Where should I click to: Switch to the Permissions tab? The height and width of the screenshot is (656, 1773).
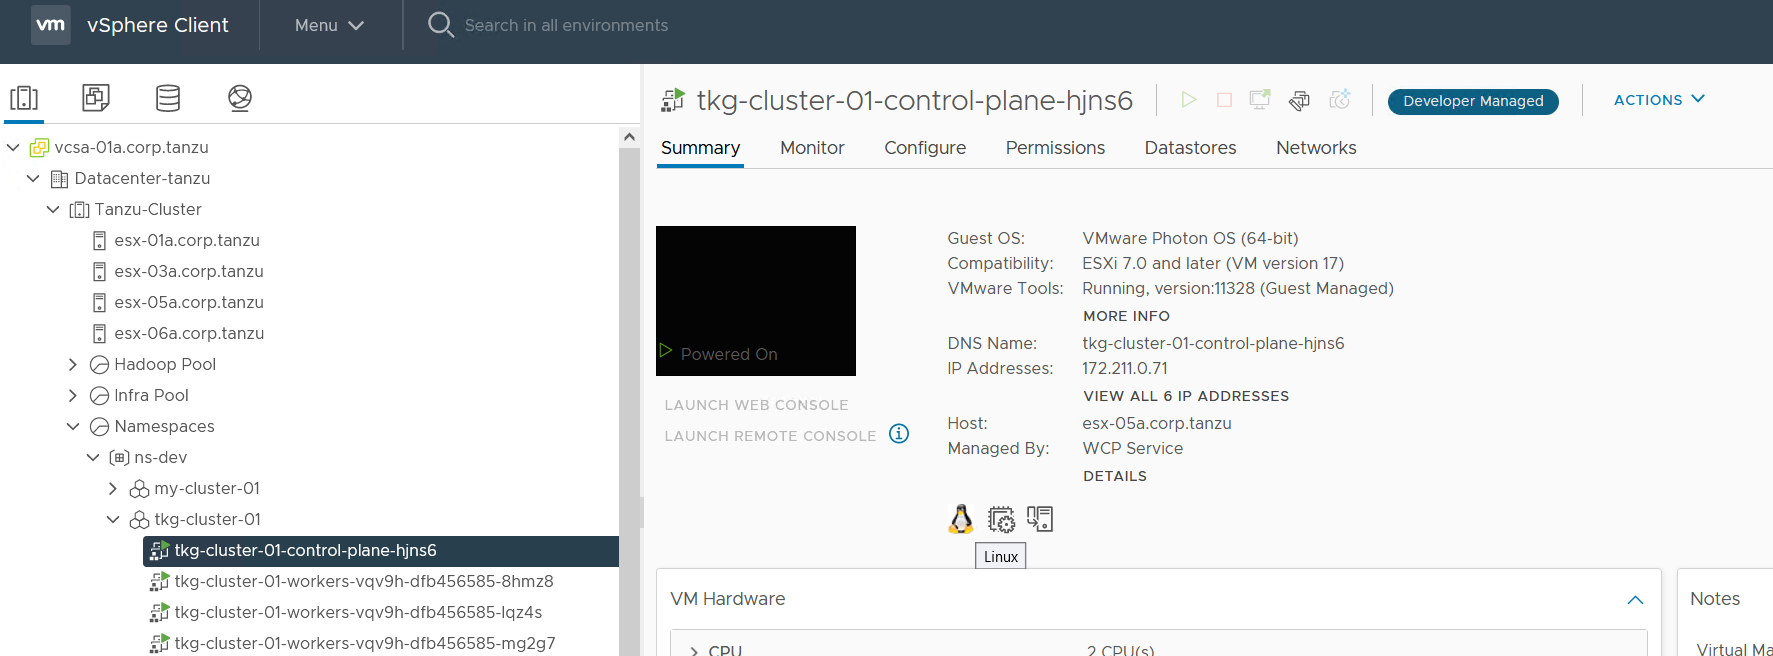[x=1055, y=148]
